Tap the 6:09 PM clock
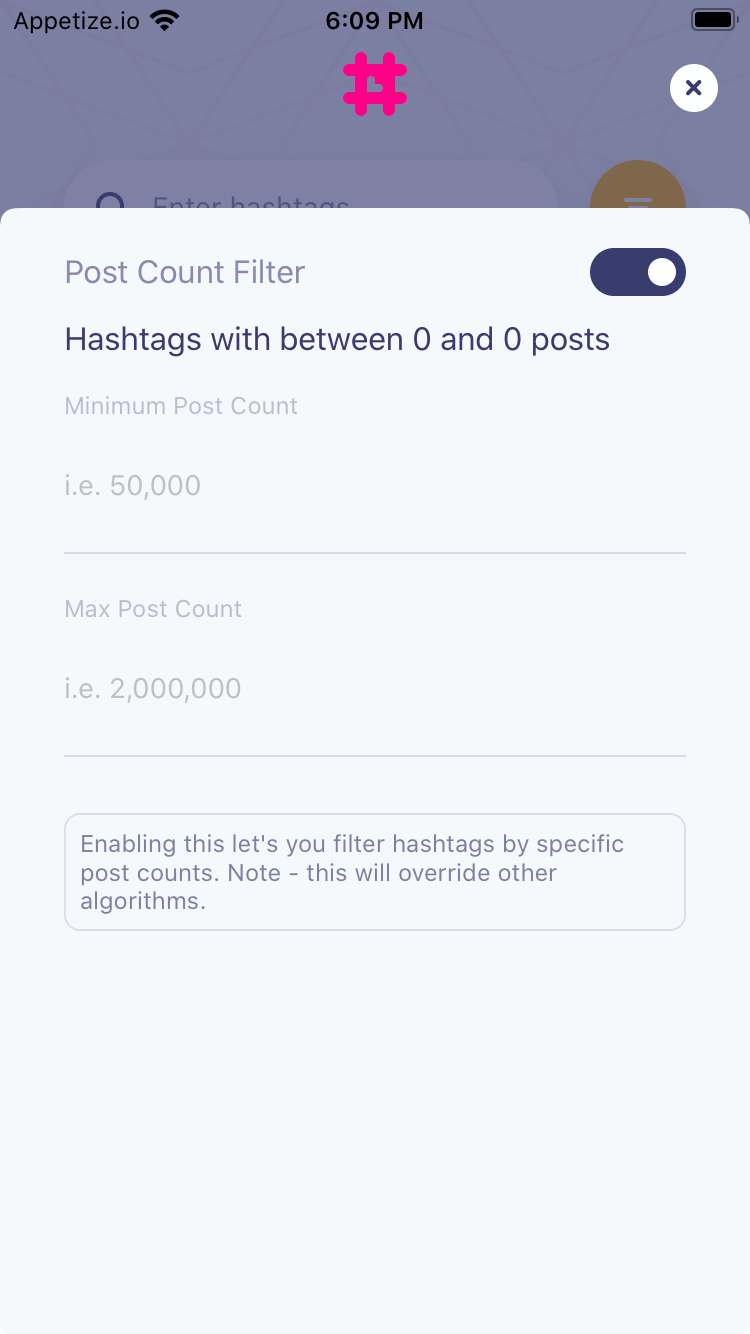This screenshot has width=750, height=1334. pyautogui.click(x=375, y=21)
